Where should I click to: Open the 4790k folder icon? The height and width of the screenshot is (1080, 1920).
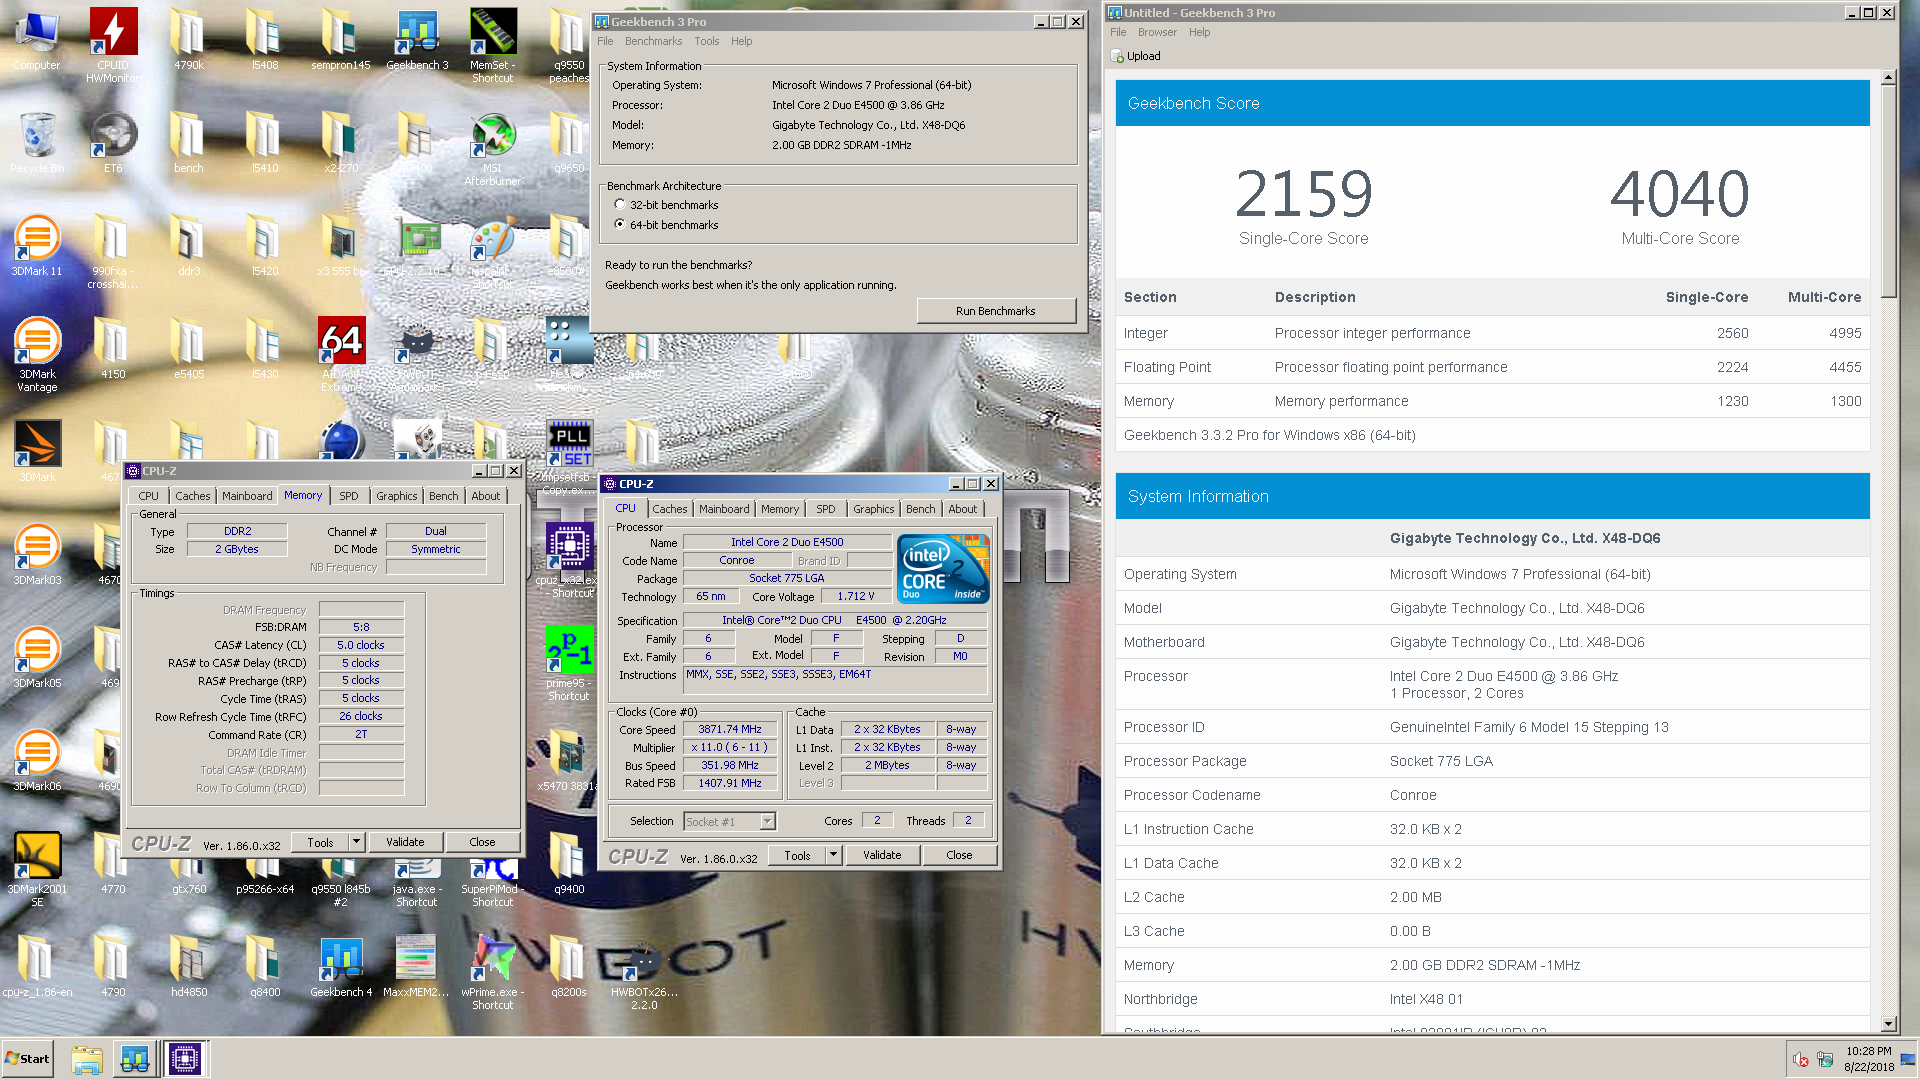click(189, 40)
